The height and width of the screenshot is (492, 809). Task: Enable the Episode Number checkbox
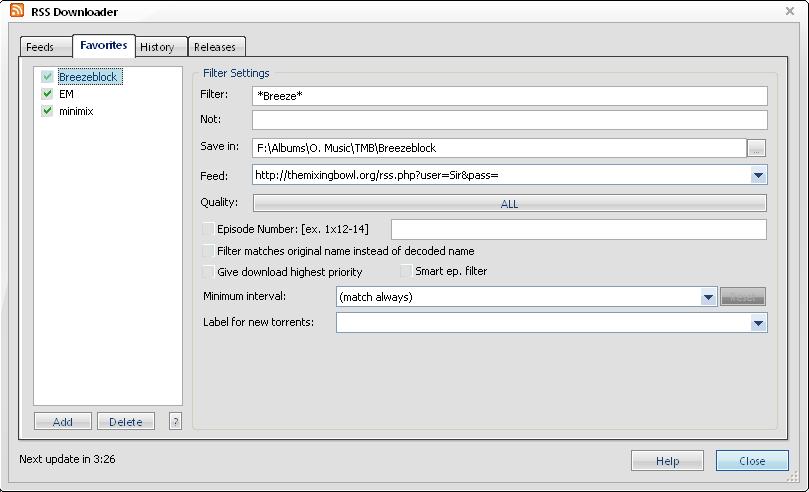[x=209, y=229]
